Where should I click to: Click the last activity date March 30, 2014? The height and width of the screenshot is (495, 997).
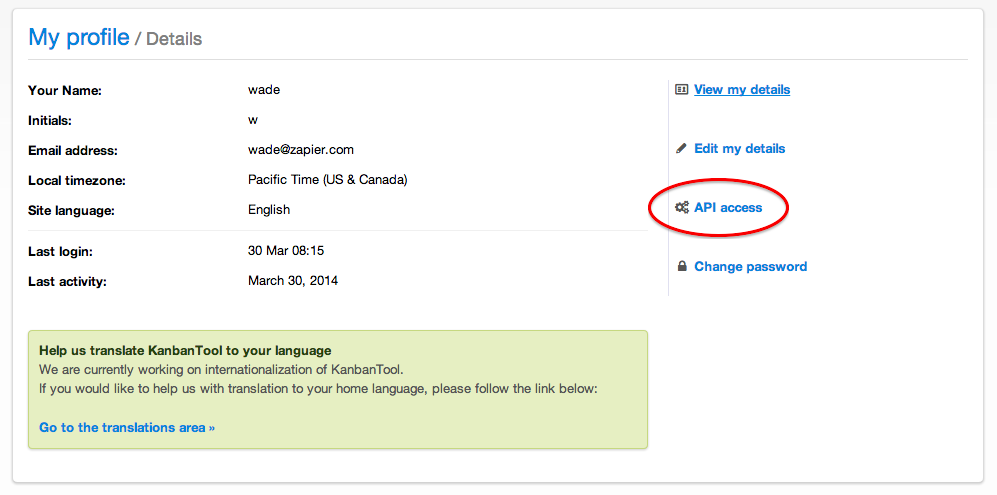(x=293, y=281)
